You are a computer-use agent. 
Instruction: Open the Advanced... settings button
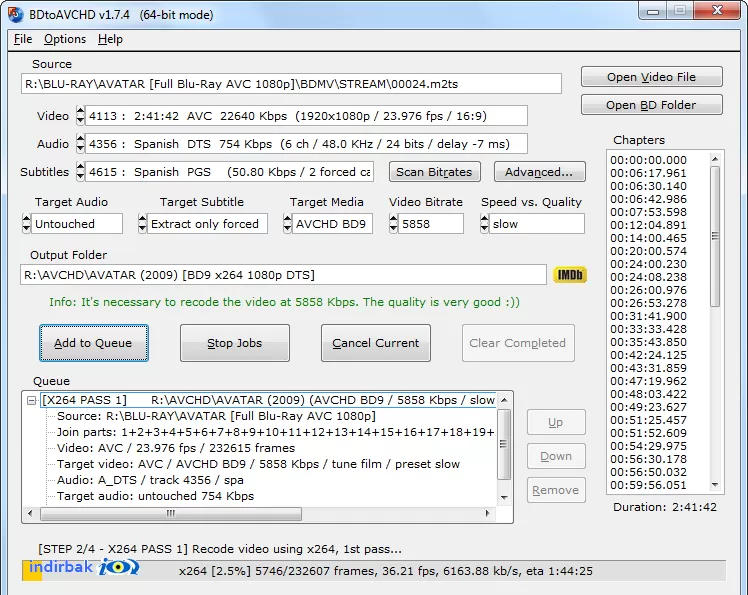(539, 172)
